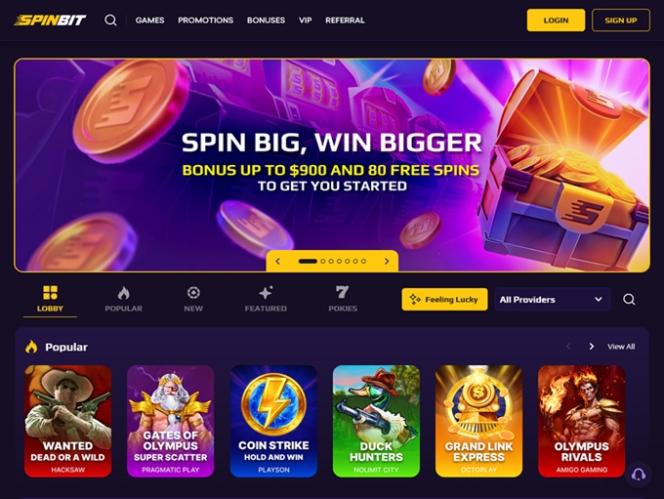Screen dimensions: 664x499
Task: Open the Promotions menu item
Action: [x=205, y=20]
